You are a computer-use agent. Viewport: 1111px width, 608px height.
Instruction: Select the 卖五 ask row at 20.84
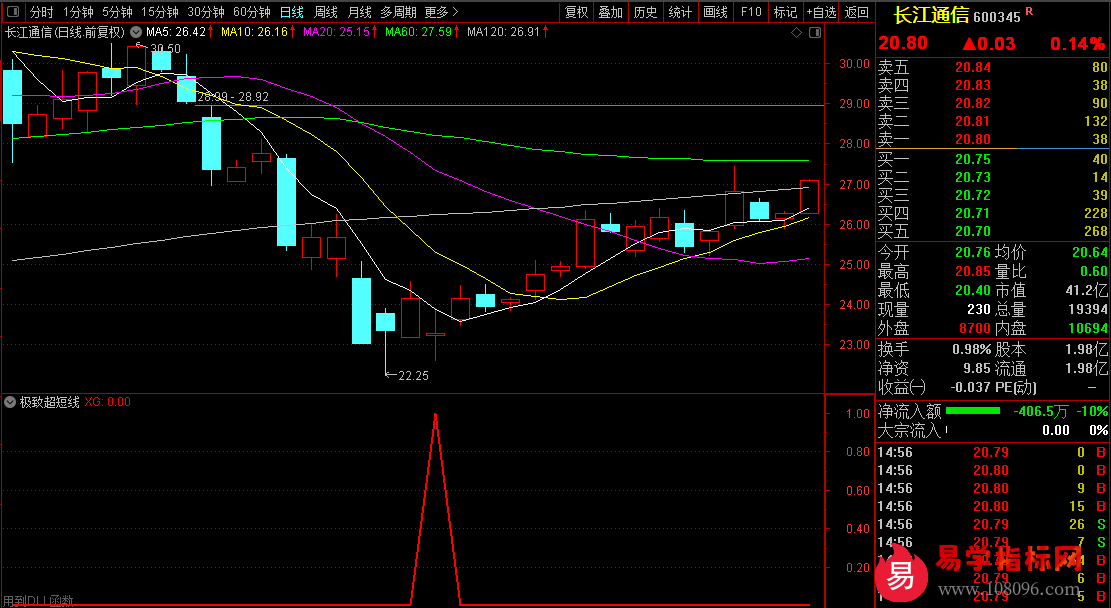993,67
